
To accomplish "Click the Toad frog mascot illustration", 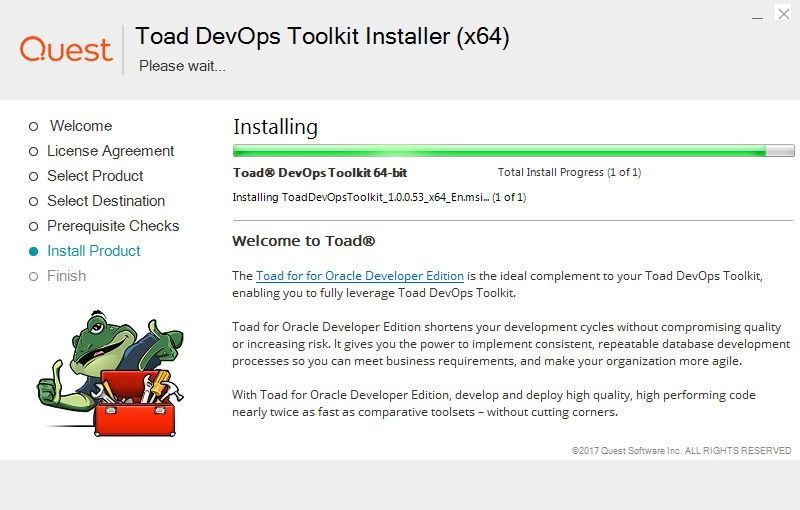I will 110,373.
